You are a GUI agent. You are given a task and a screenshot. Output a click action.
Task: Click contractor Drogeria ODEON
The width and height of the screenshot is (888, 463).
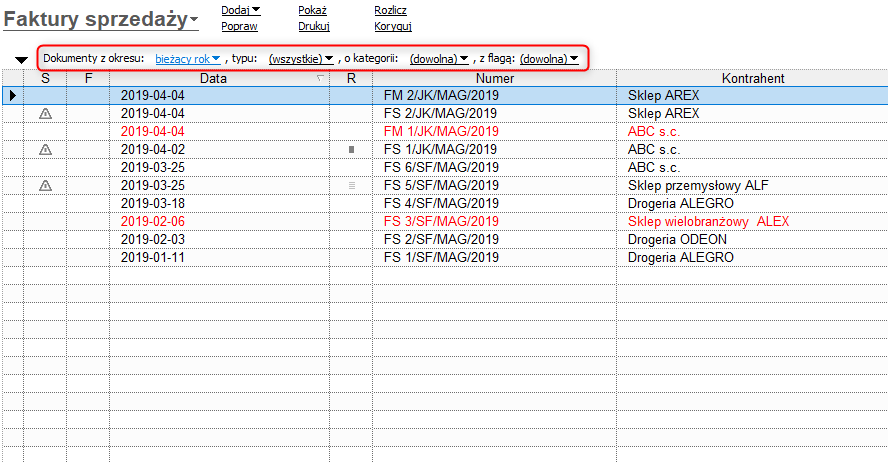click(677, 239)
